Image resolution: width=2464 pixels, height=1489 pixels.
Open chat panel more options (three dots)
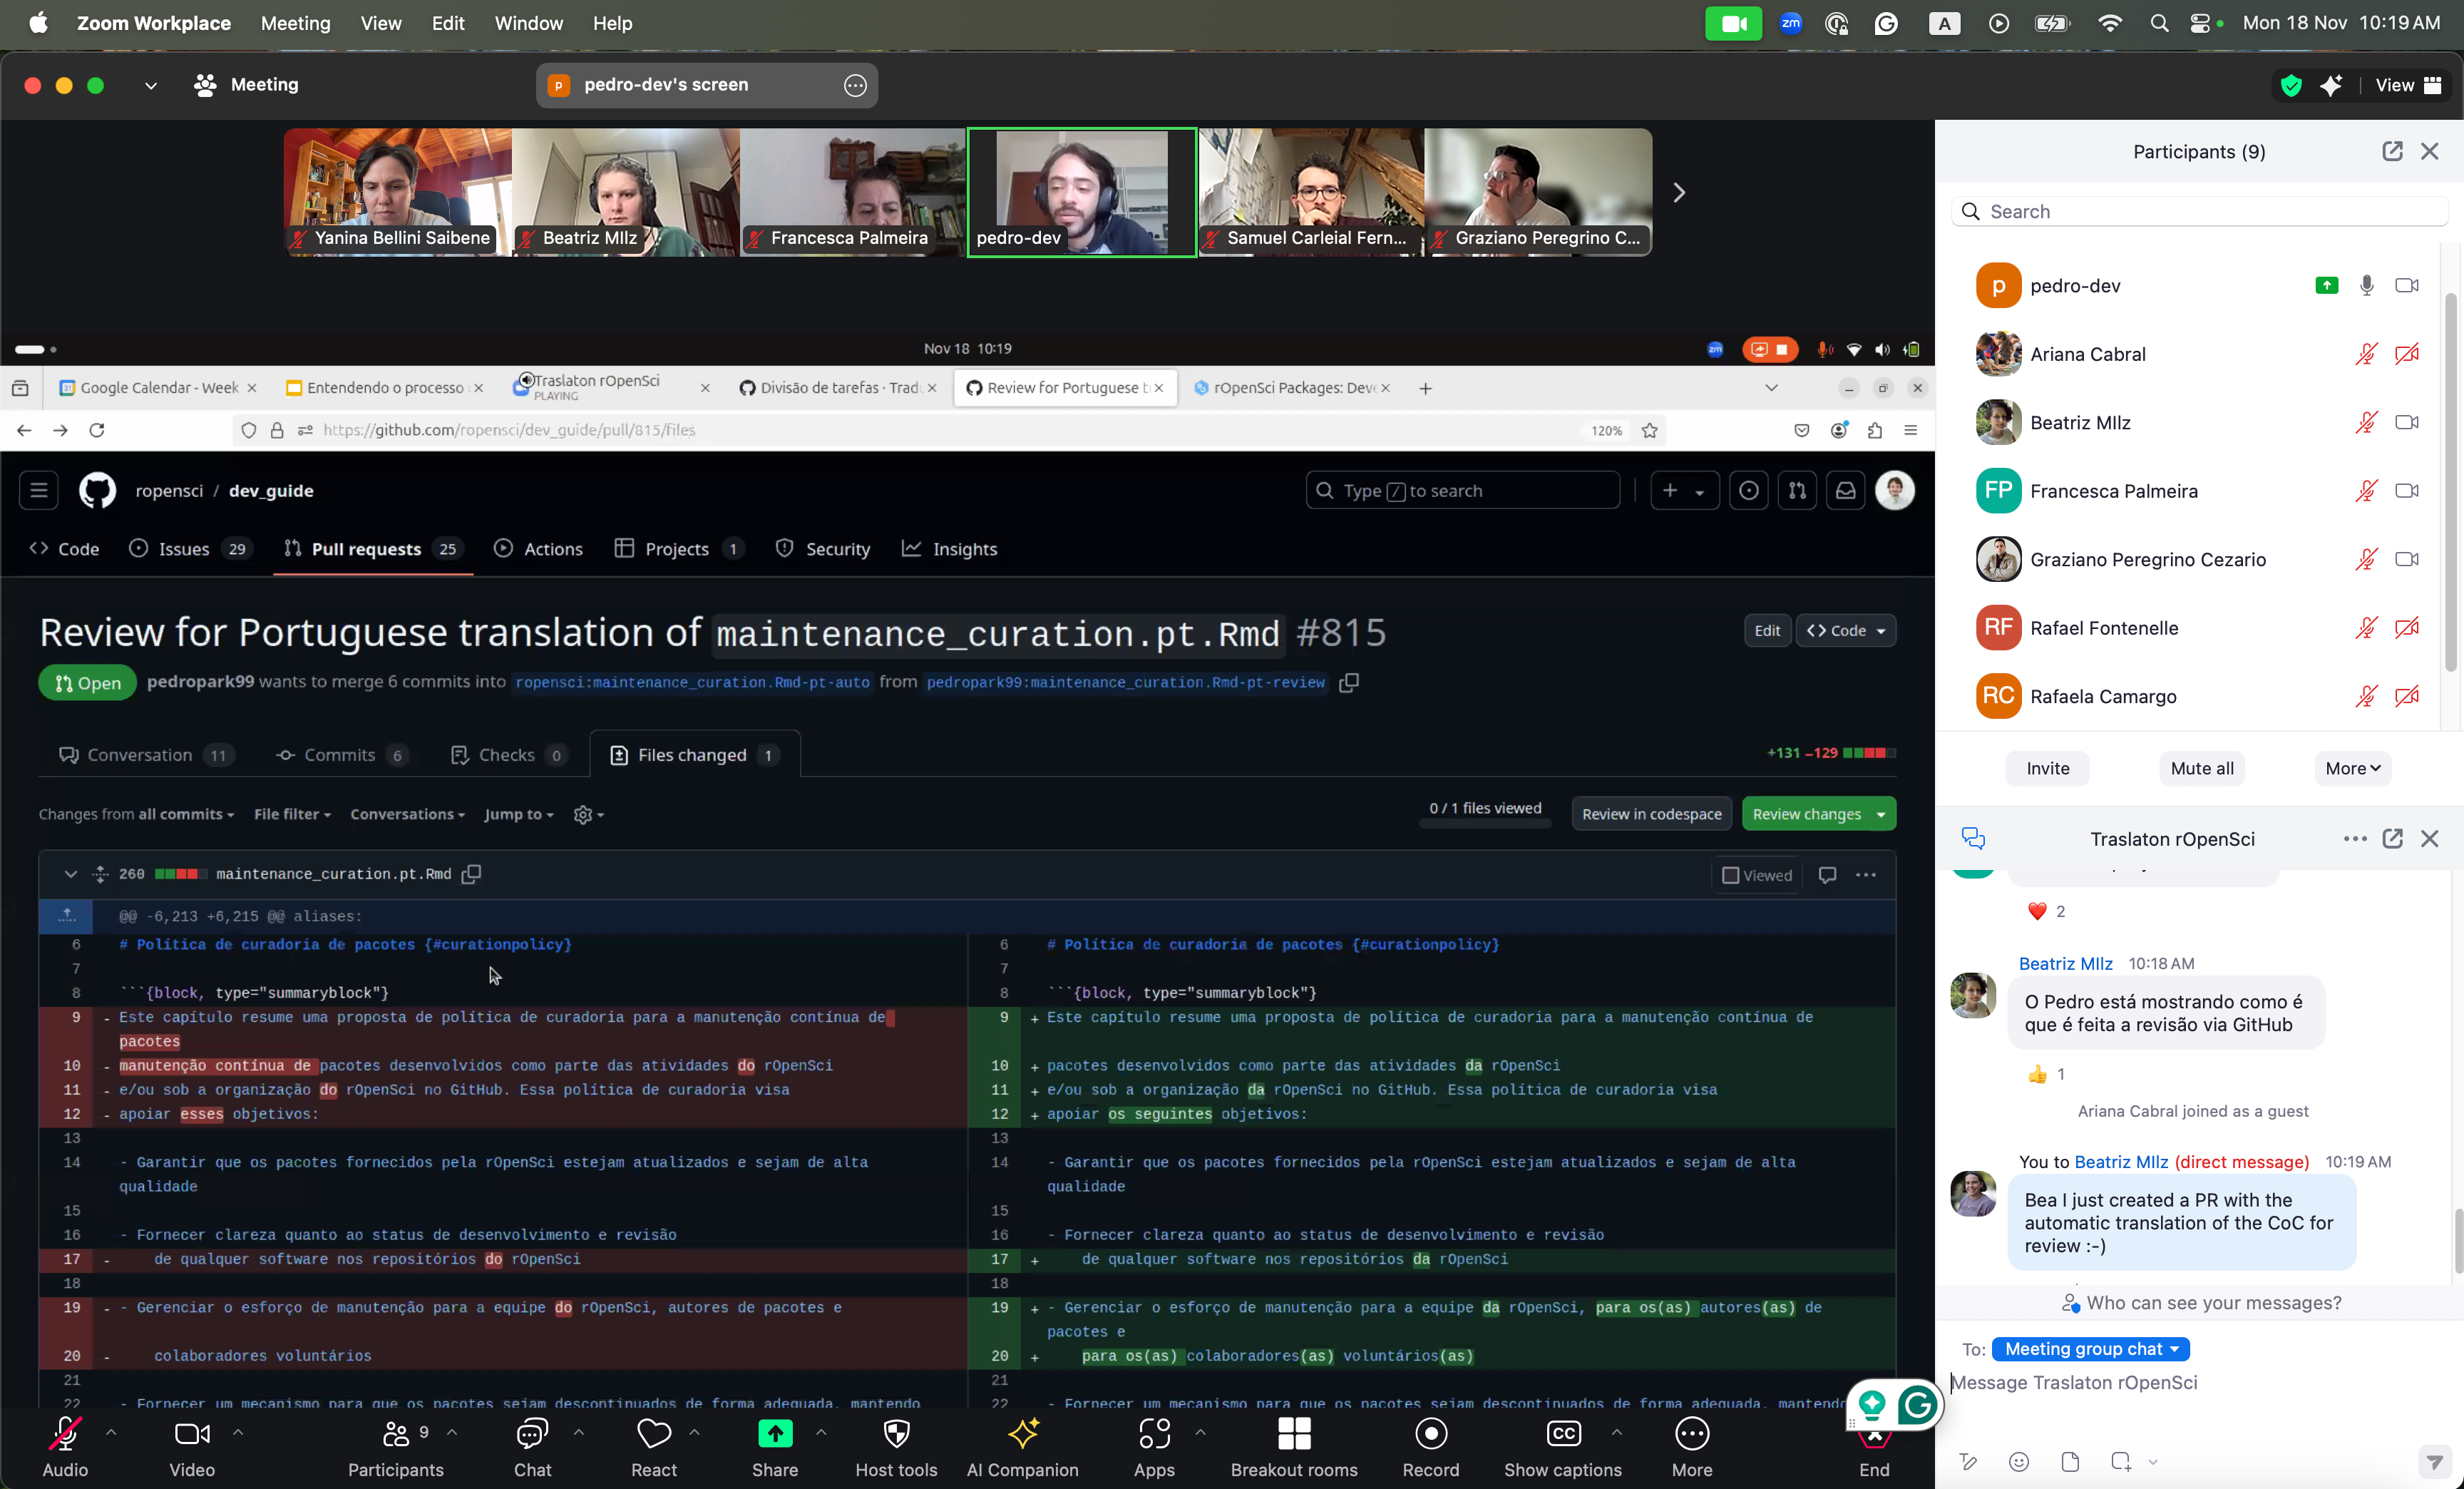coord(2354,838)
